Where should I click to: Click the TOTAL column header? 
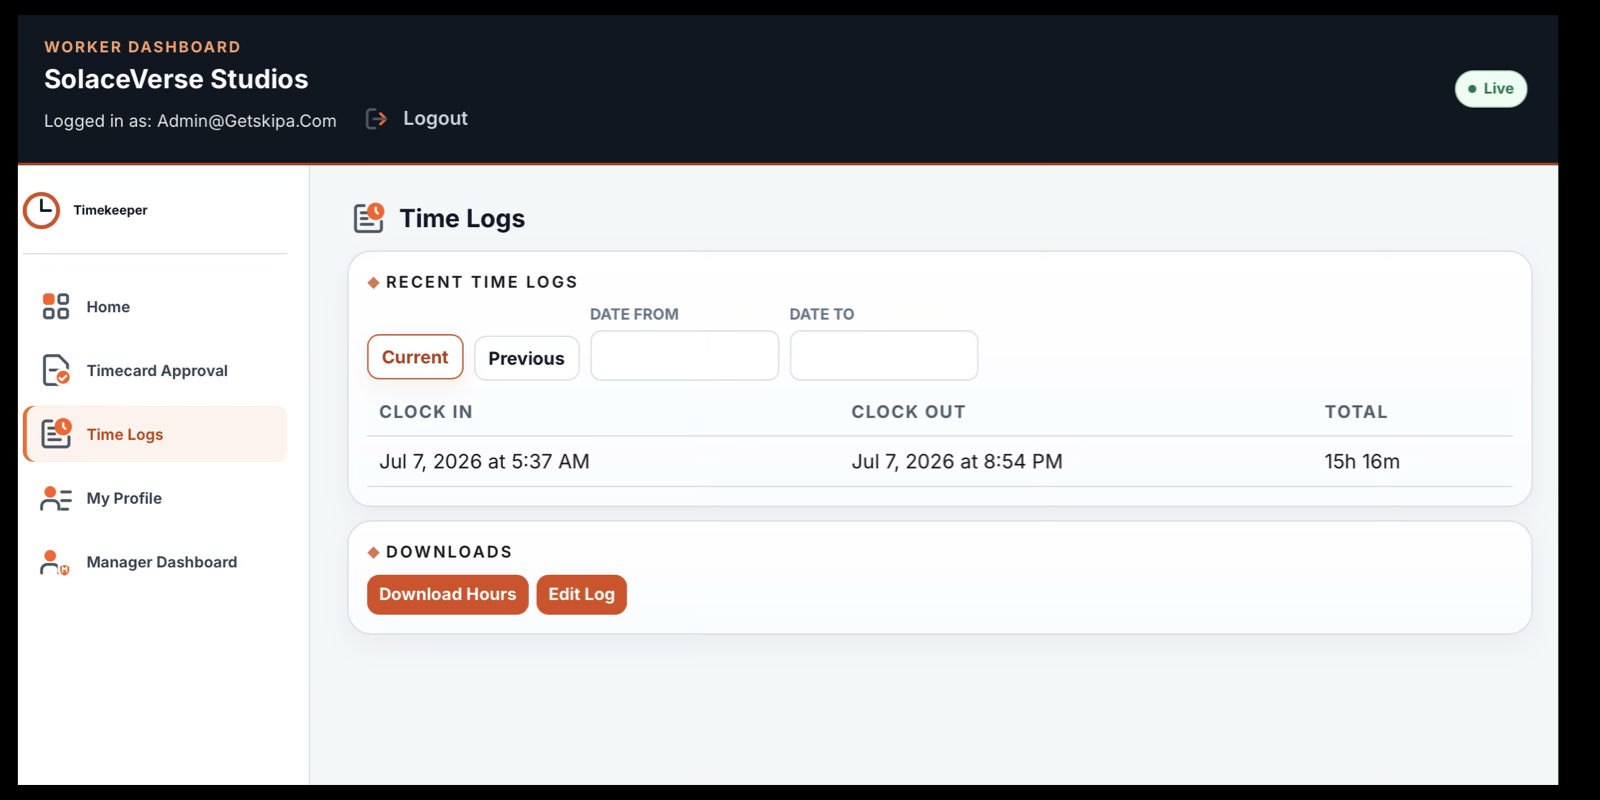pos(1356,412)
